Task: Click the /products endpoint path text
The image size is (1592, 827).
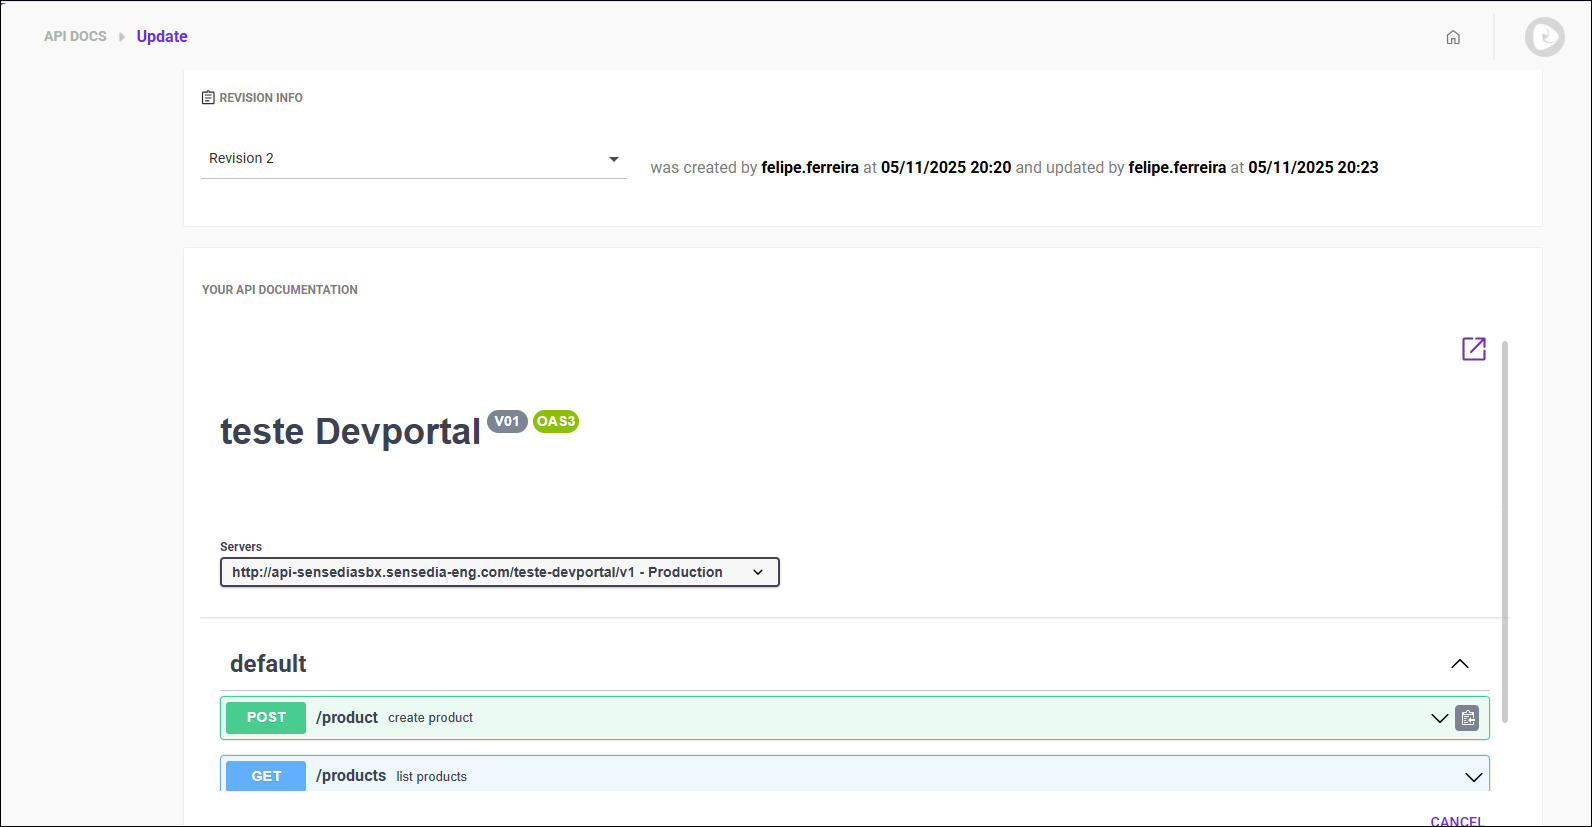Action: pos(351,776)
